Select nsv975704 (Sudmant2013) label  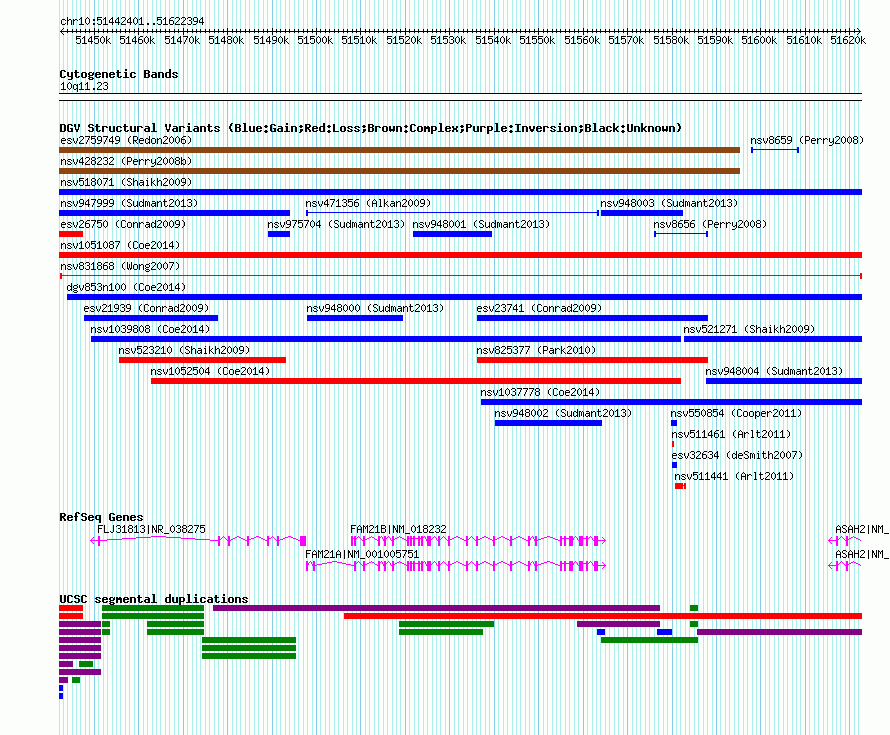[x=336, y=224]
